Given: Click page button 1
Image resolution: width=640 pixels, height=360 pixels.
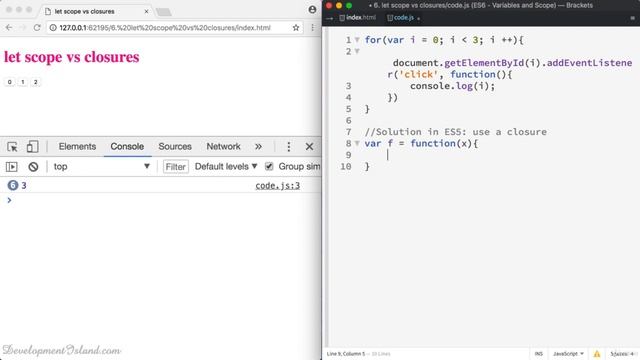Looking at the screenshot, I should [x=23, y=82].
